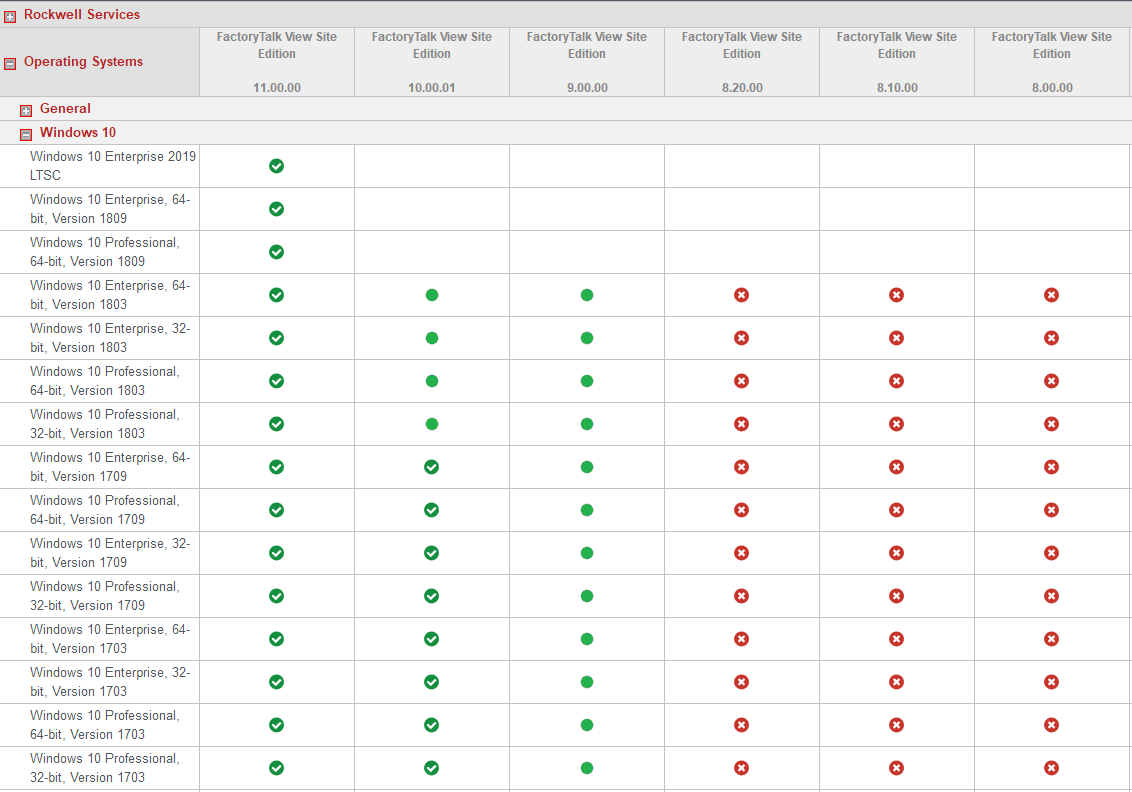Viewport: 1132px width, 792px height.
Task: Click green dot for Enterprise 64-bit 1709 under 9.00.00
Action: point(587,467)
